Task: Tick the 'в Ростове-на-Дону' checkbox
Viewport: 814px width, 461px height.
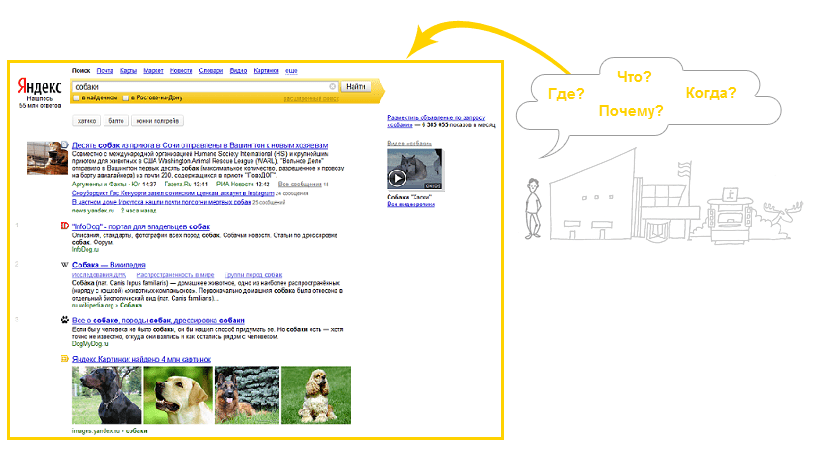Action: click(x=126, y=98)
